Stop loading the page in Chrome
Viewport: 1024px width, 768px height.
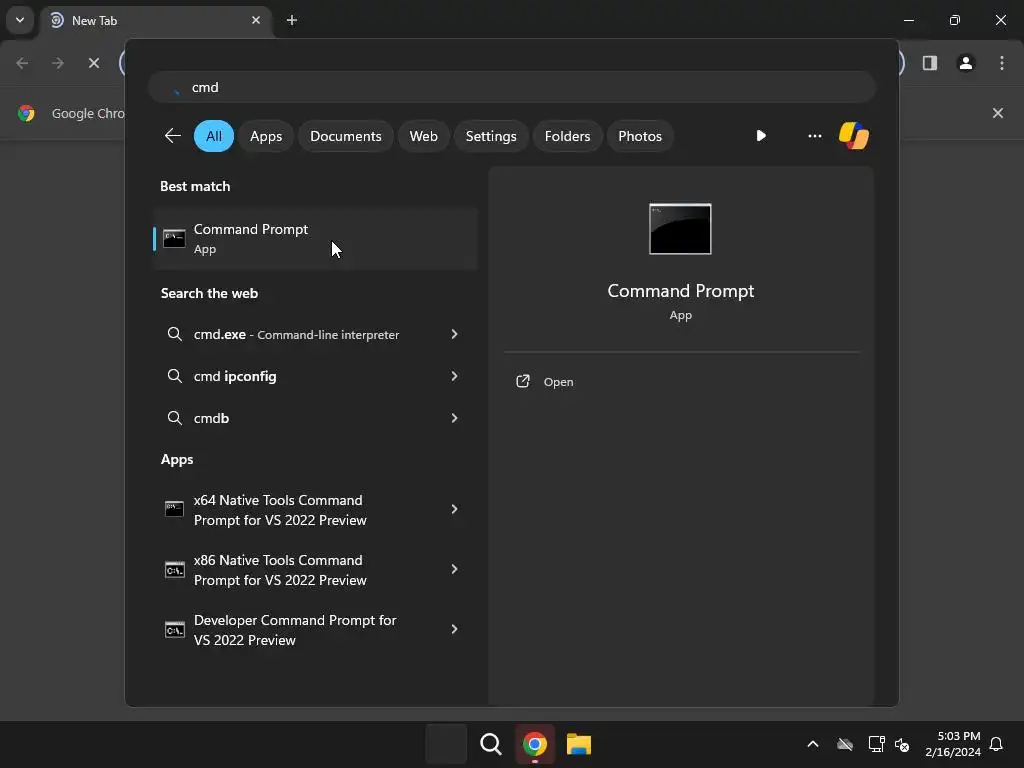(94, 63)
